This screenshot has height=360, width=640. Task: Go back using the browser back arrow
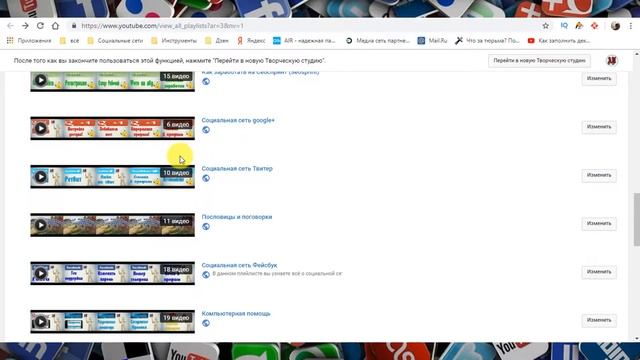pos(10,26)
